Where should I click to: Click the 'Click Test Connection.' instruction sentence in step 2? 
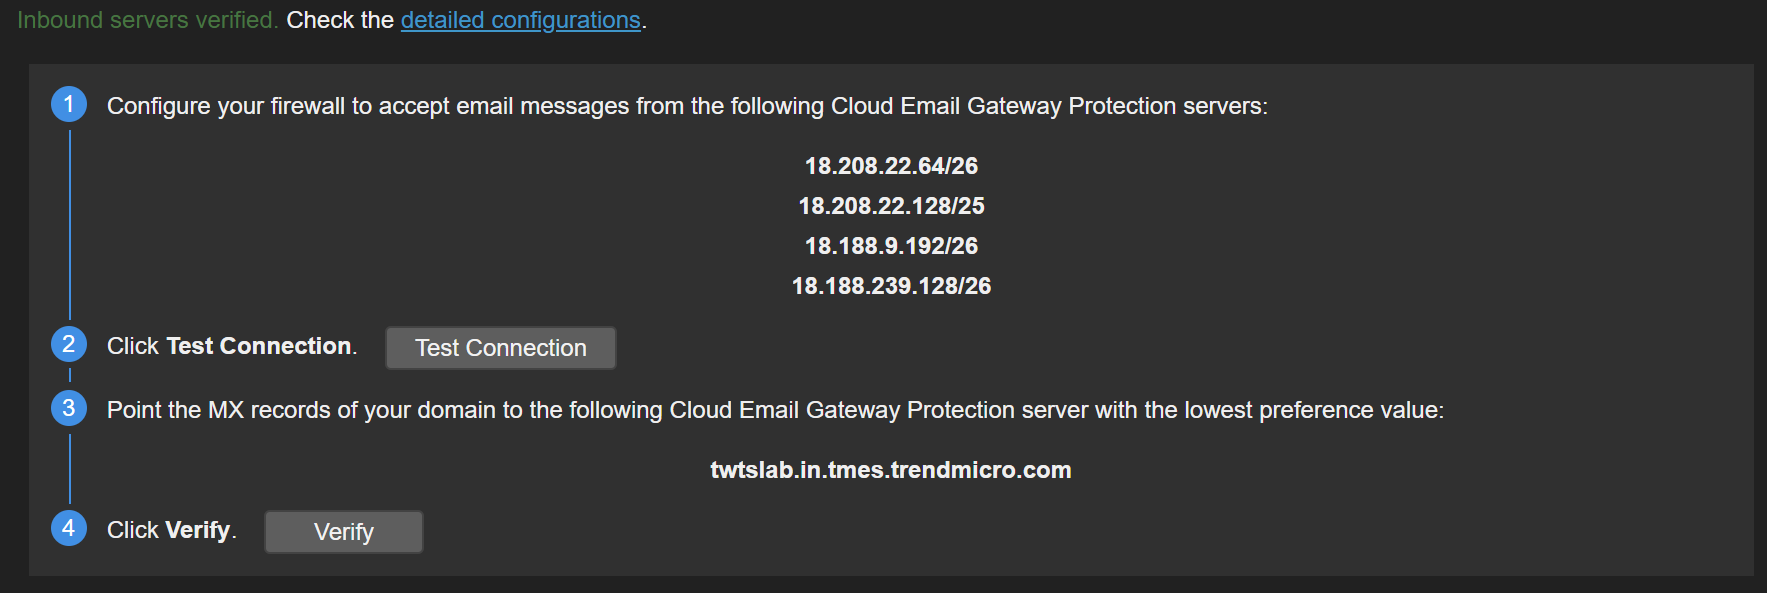point(231,346)
